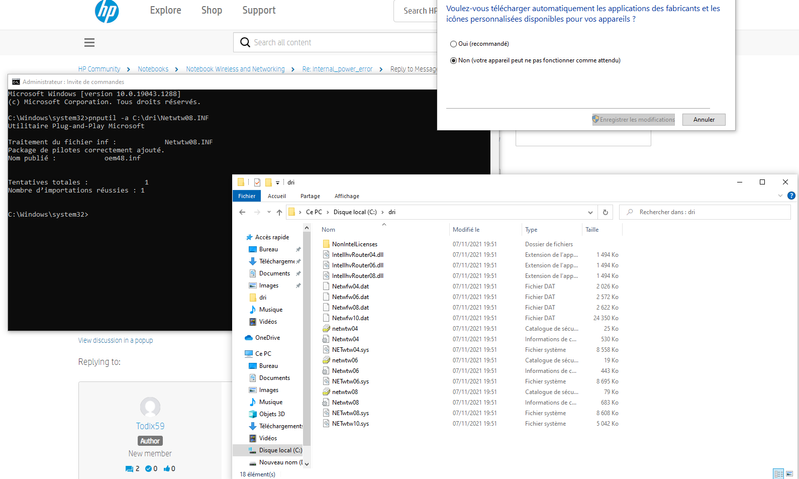Open the Support menu on HP site
This screenshot has height=479, width=799.
259,11
